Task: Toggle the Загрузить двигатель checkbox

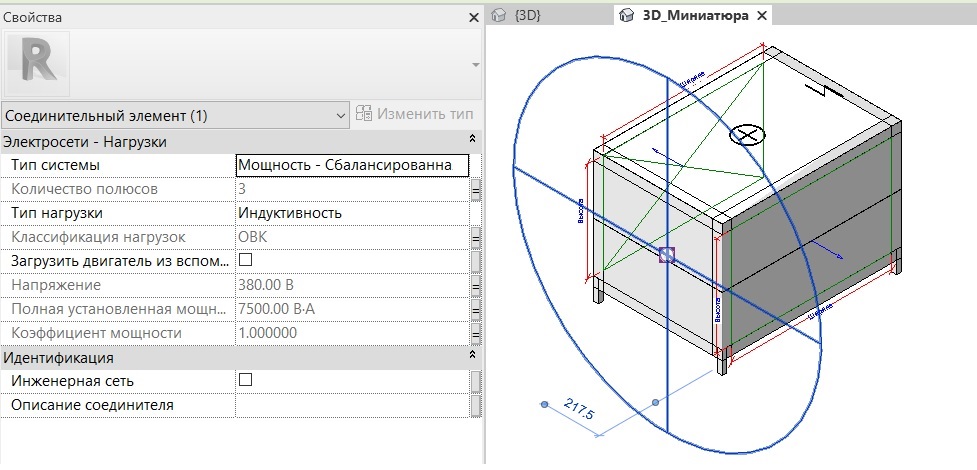Action: coord(245,260)
